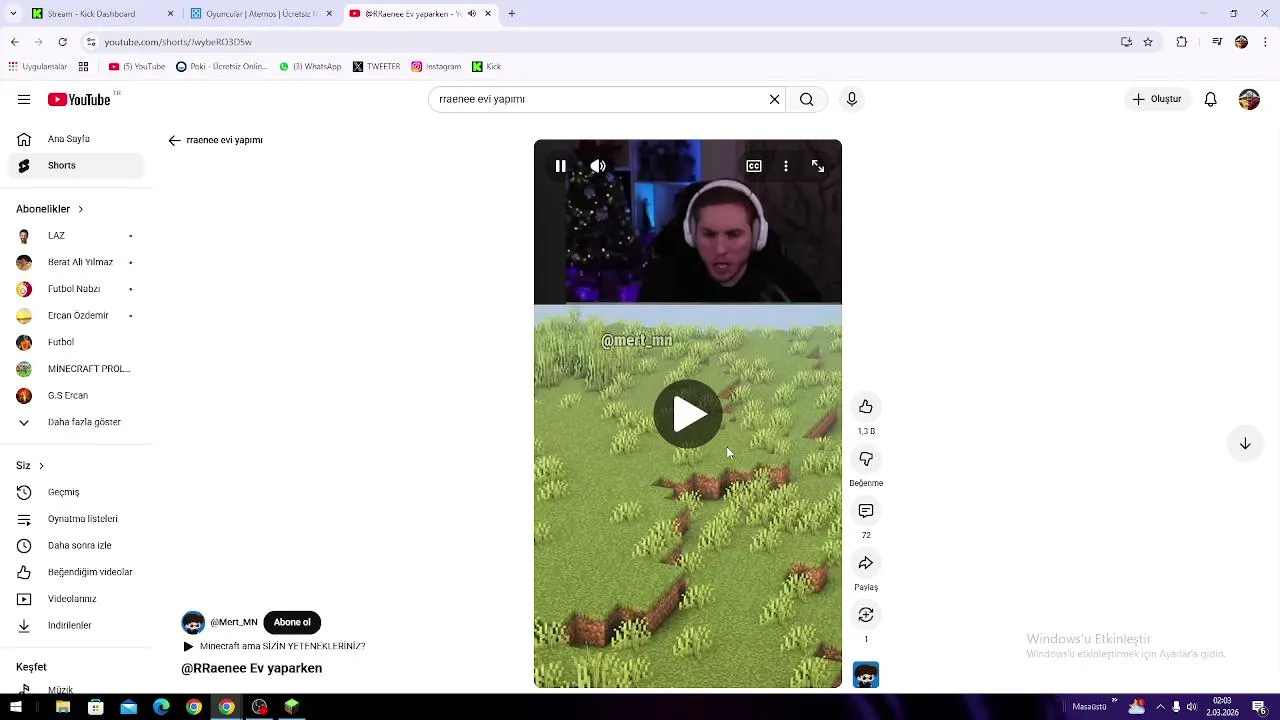Open Videolarınız page
Image resolution: width=1280 pixels, height=720 pixels.
click(x=76, y=599)
